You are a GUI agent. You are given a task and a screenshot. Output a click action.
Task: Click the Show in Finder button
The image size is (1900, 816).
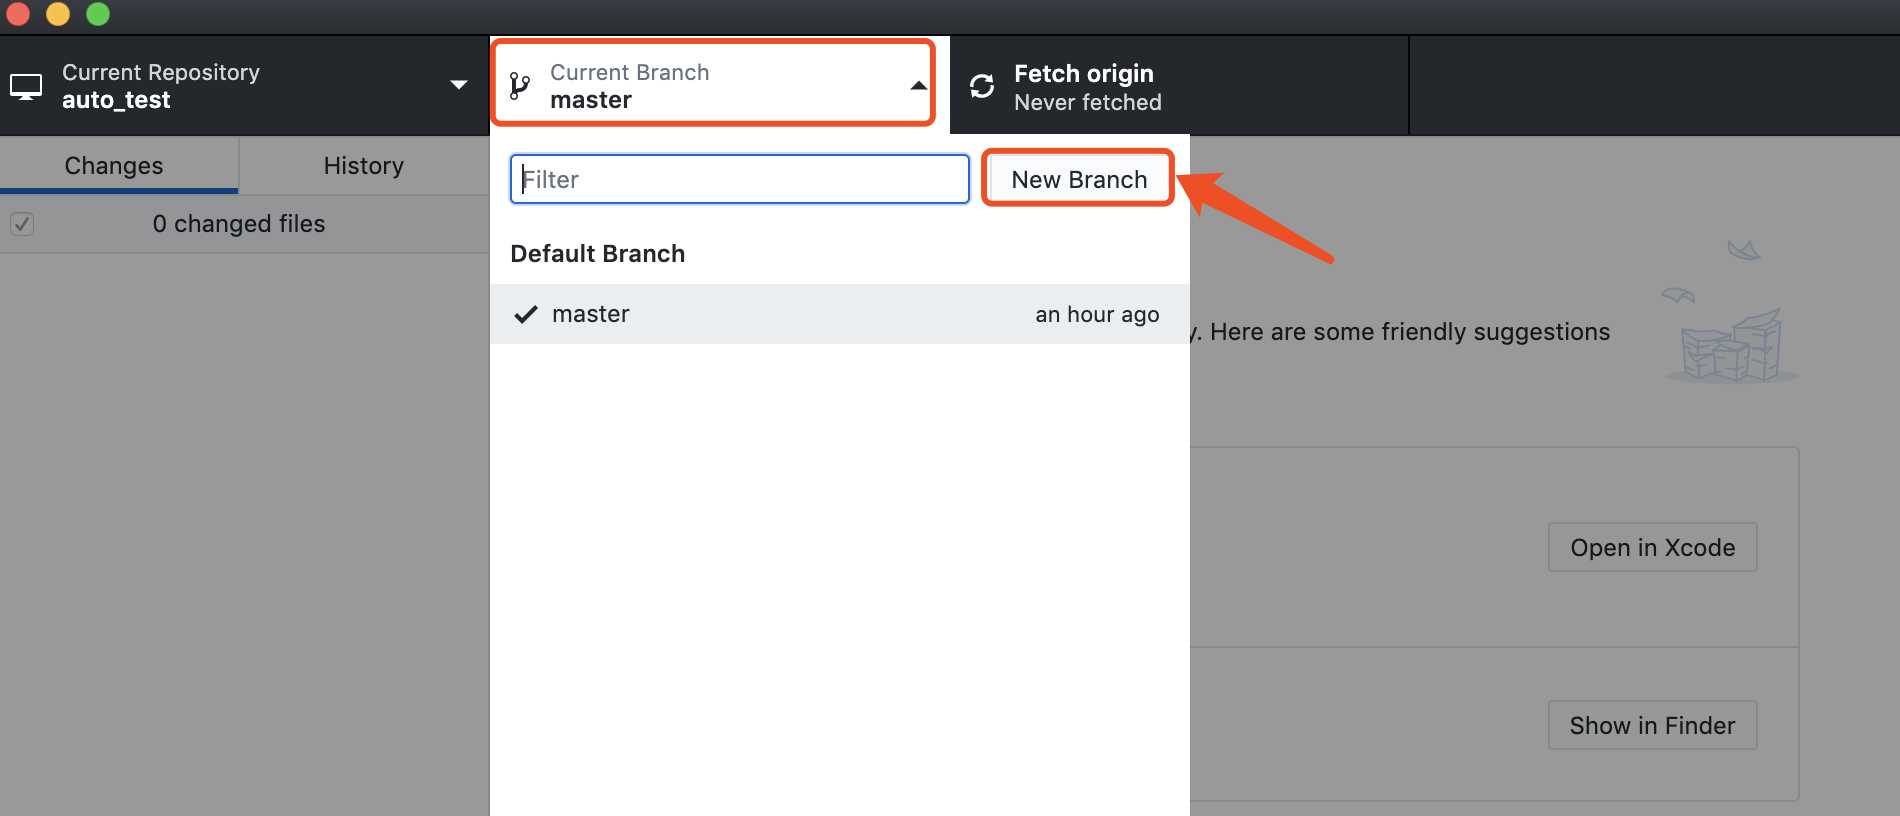pos(1652,725)
